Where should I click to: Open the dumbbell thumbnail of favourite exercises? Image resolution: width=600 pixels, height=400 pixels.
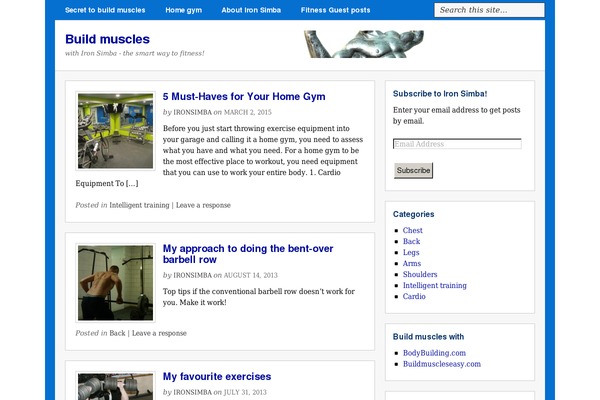coord(116,387)
